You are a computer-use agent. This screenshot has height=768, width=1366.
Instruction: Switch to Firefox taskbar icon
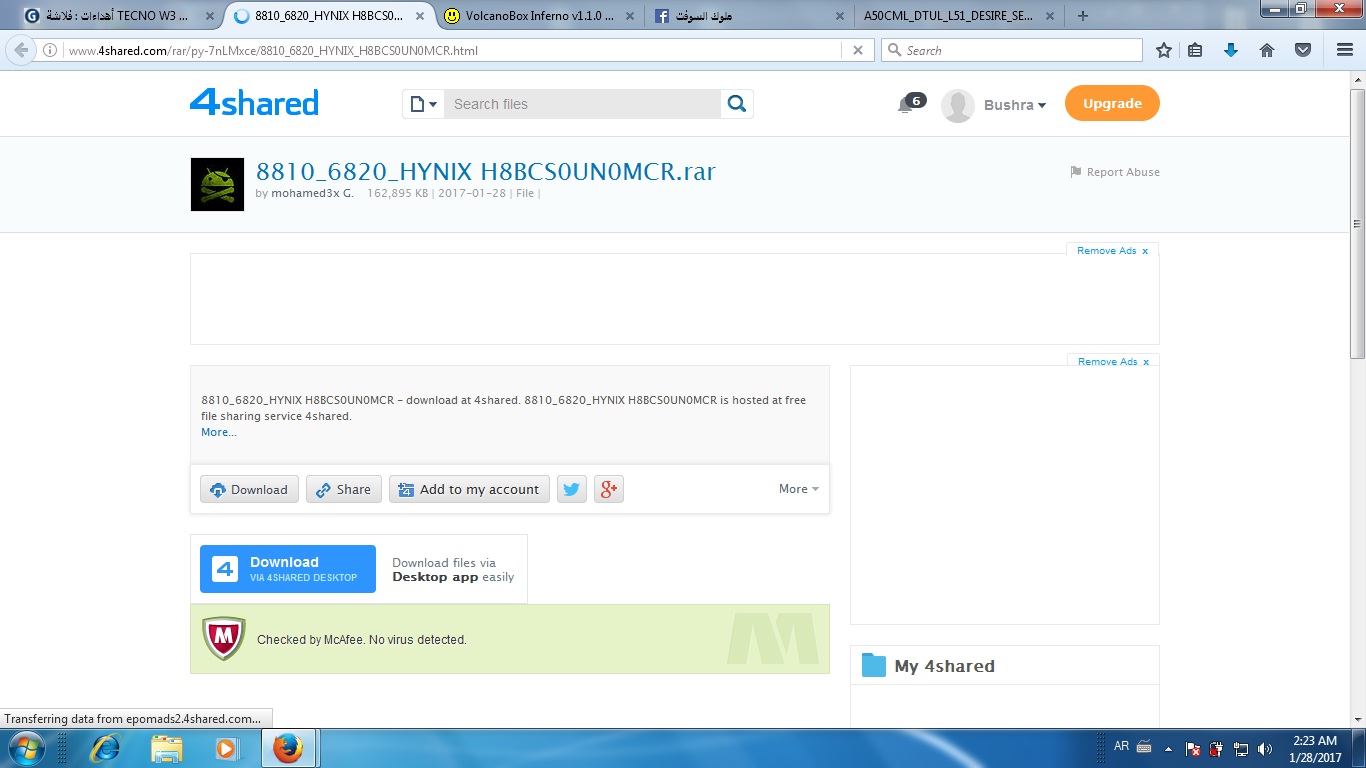(287, 748)
